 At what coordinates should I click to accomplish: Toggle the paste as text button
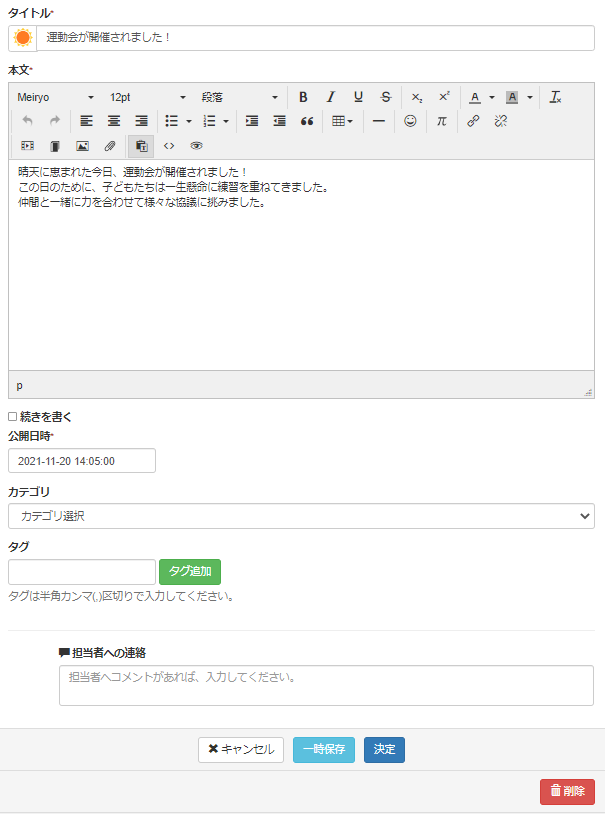coord(141,145)
